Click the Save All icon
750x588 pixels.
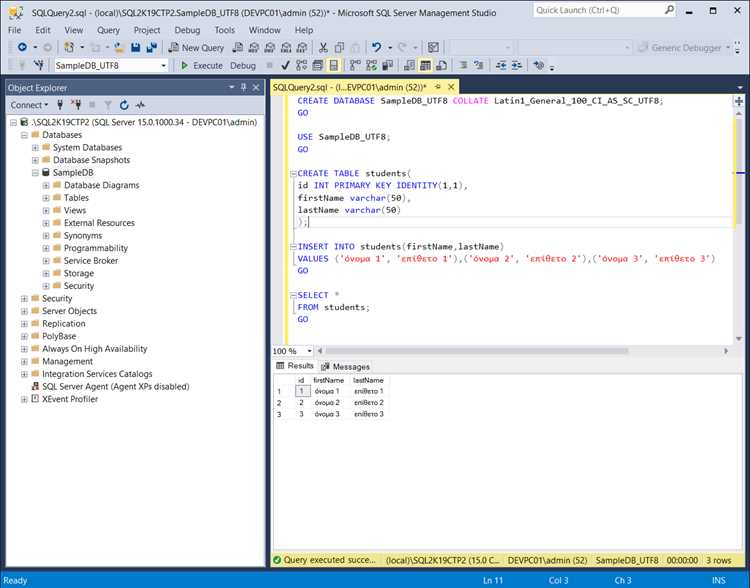[152, 47]
